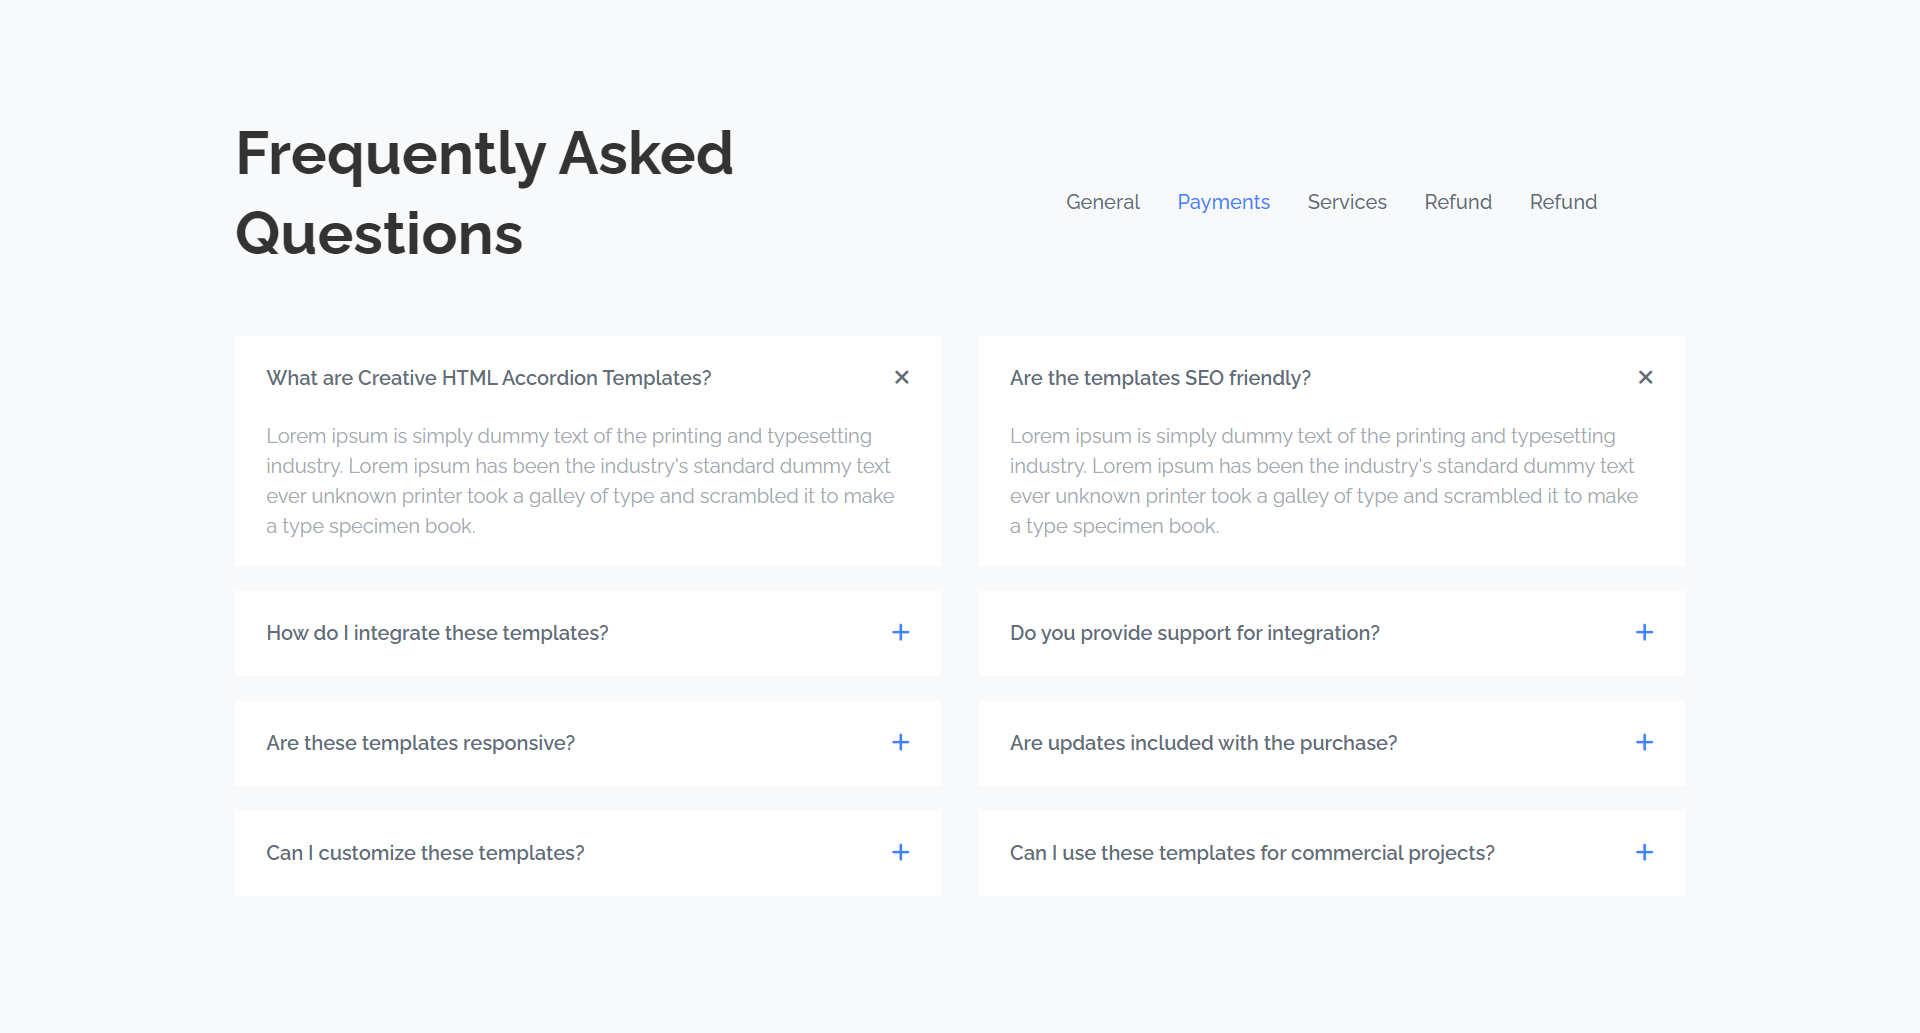Click the 'Frequently Asked Questions' heading
Image resolution: width=1920 pixels, height=1033 pixels.
483,193
